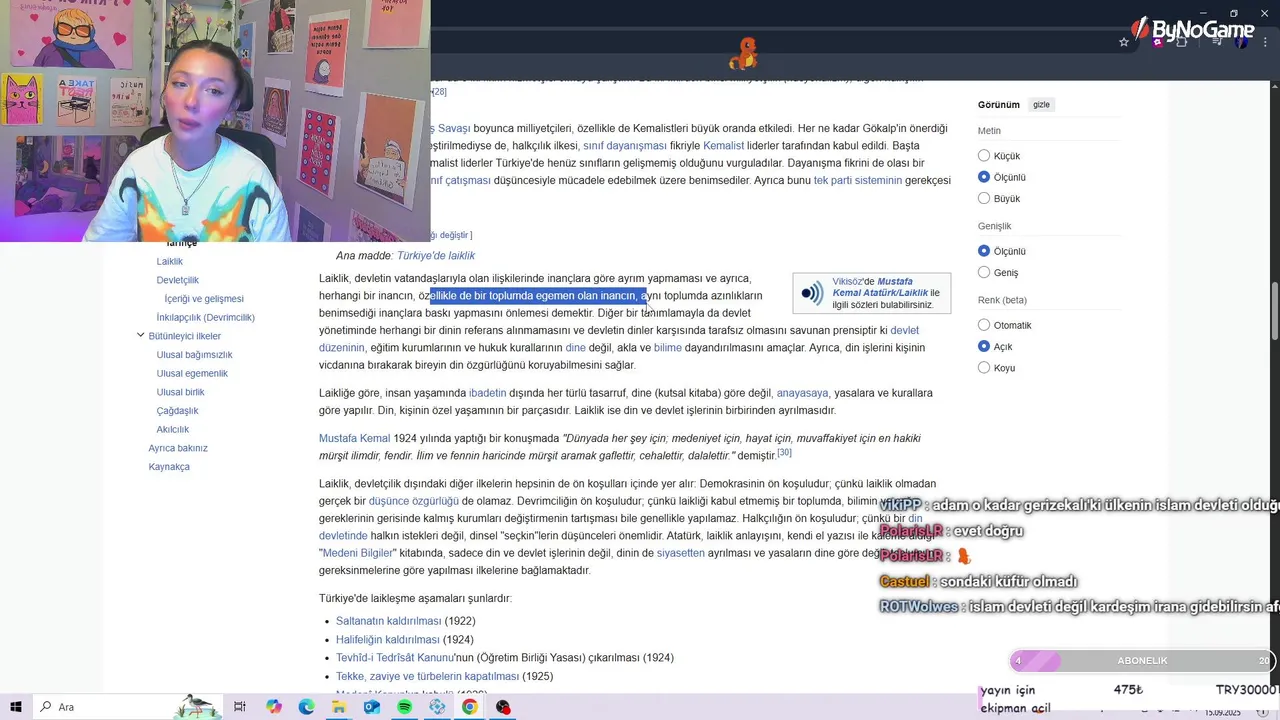Jump to Akılcılık section

click(173, 429)
